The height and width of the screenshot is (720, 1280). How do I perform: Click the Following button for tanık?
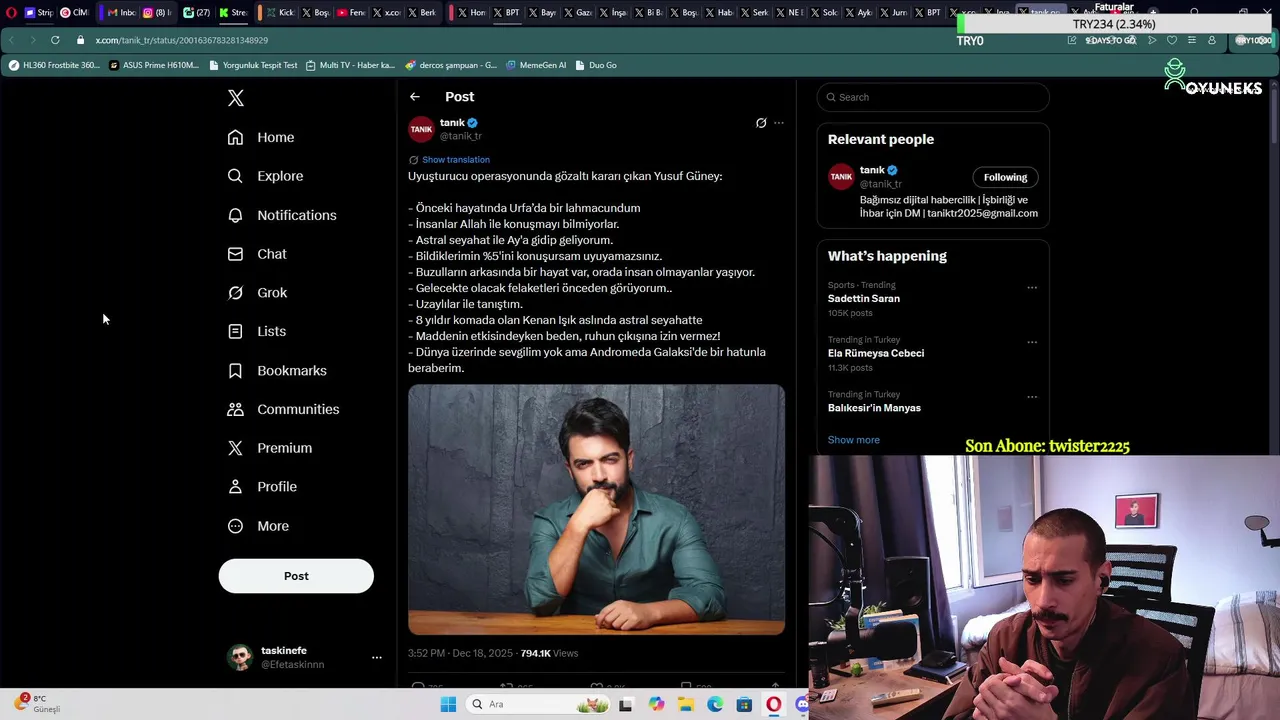[x=1005, y=177]
